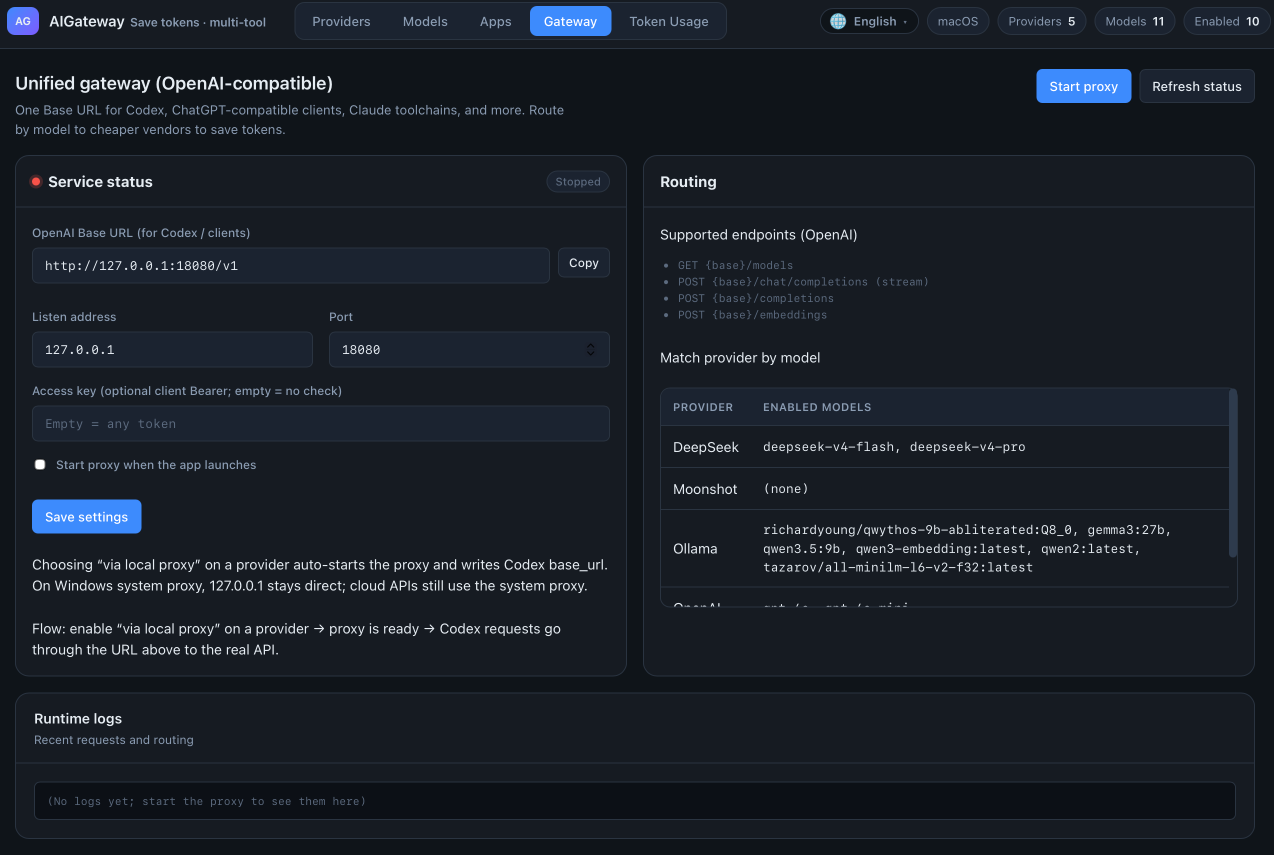This screenshot has height=855, width=1274.
Task: Click the Access key input field
Action: point(321,423)
